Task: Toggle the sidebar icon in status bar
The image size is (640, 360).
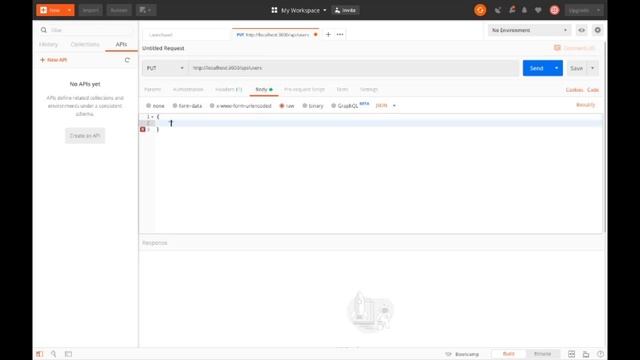Action: point(40,354)
